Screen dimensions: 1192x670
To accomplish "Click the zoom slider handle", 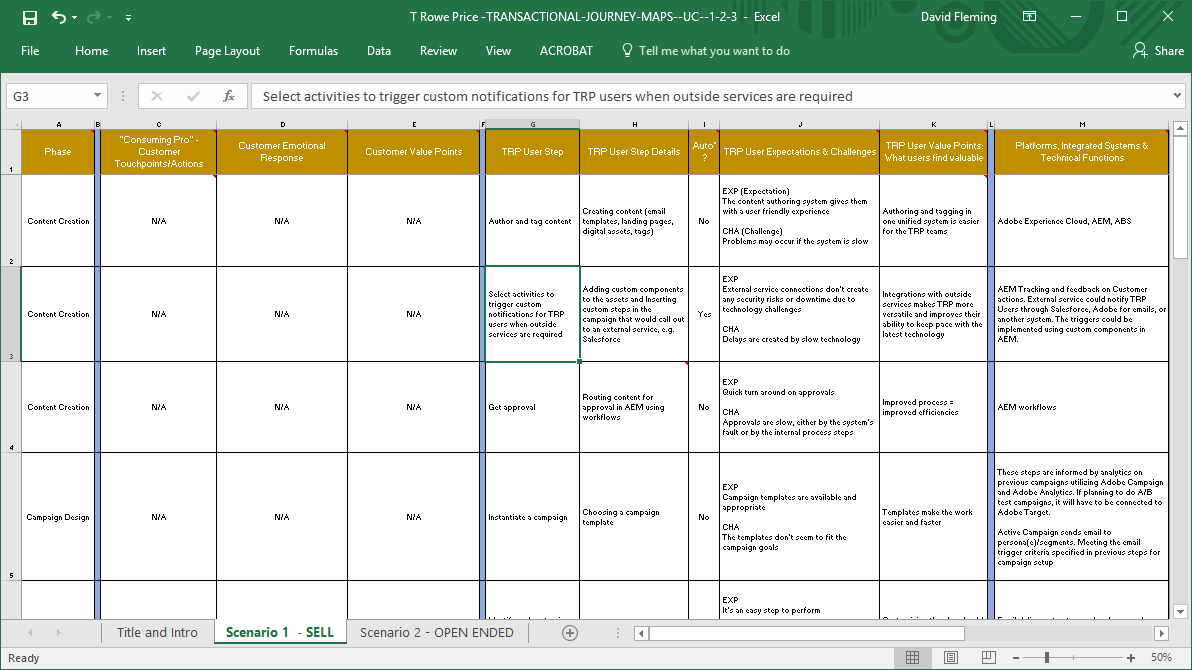I will click(1047, 658).
